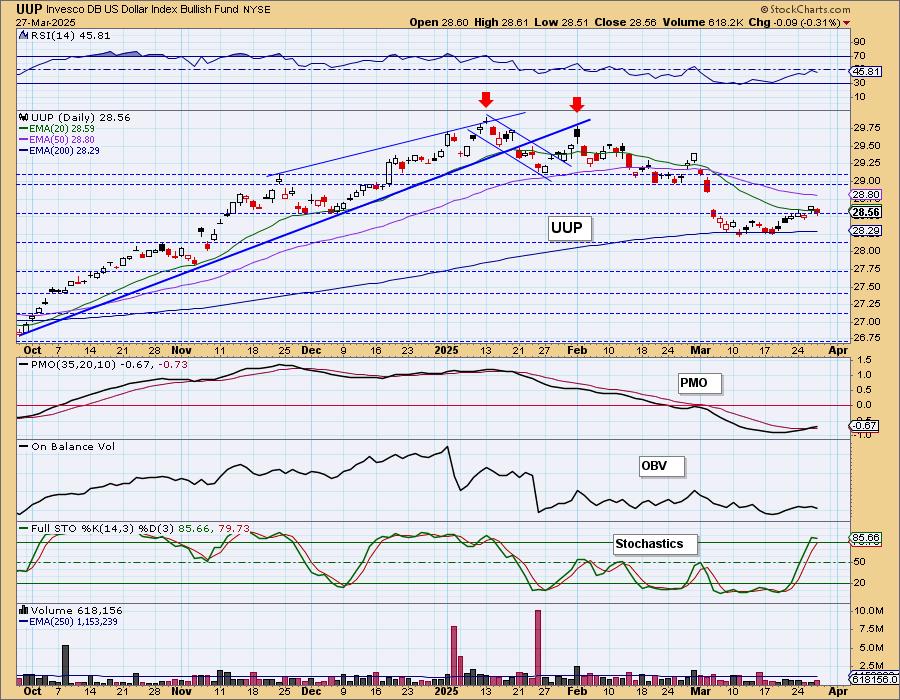Click the 28.56 last price axis tag
This screenshot has height=700, width=900.
click(x=866, y=212)
